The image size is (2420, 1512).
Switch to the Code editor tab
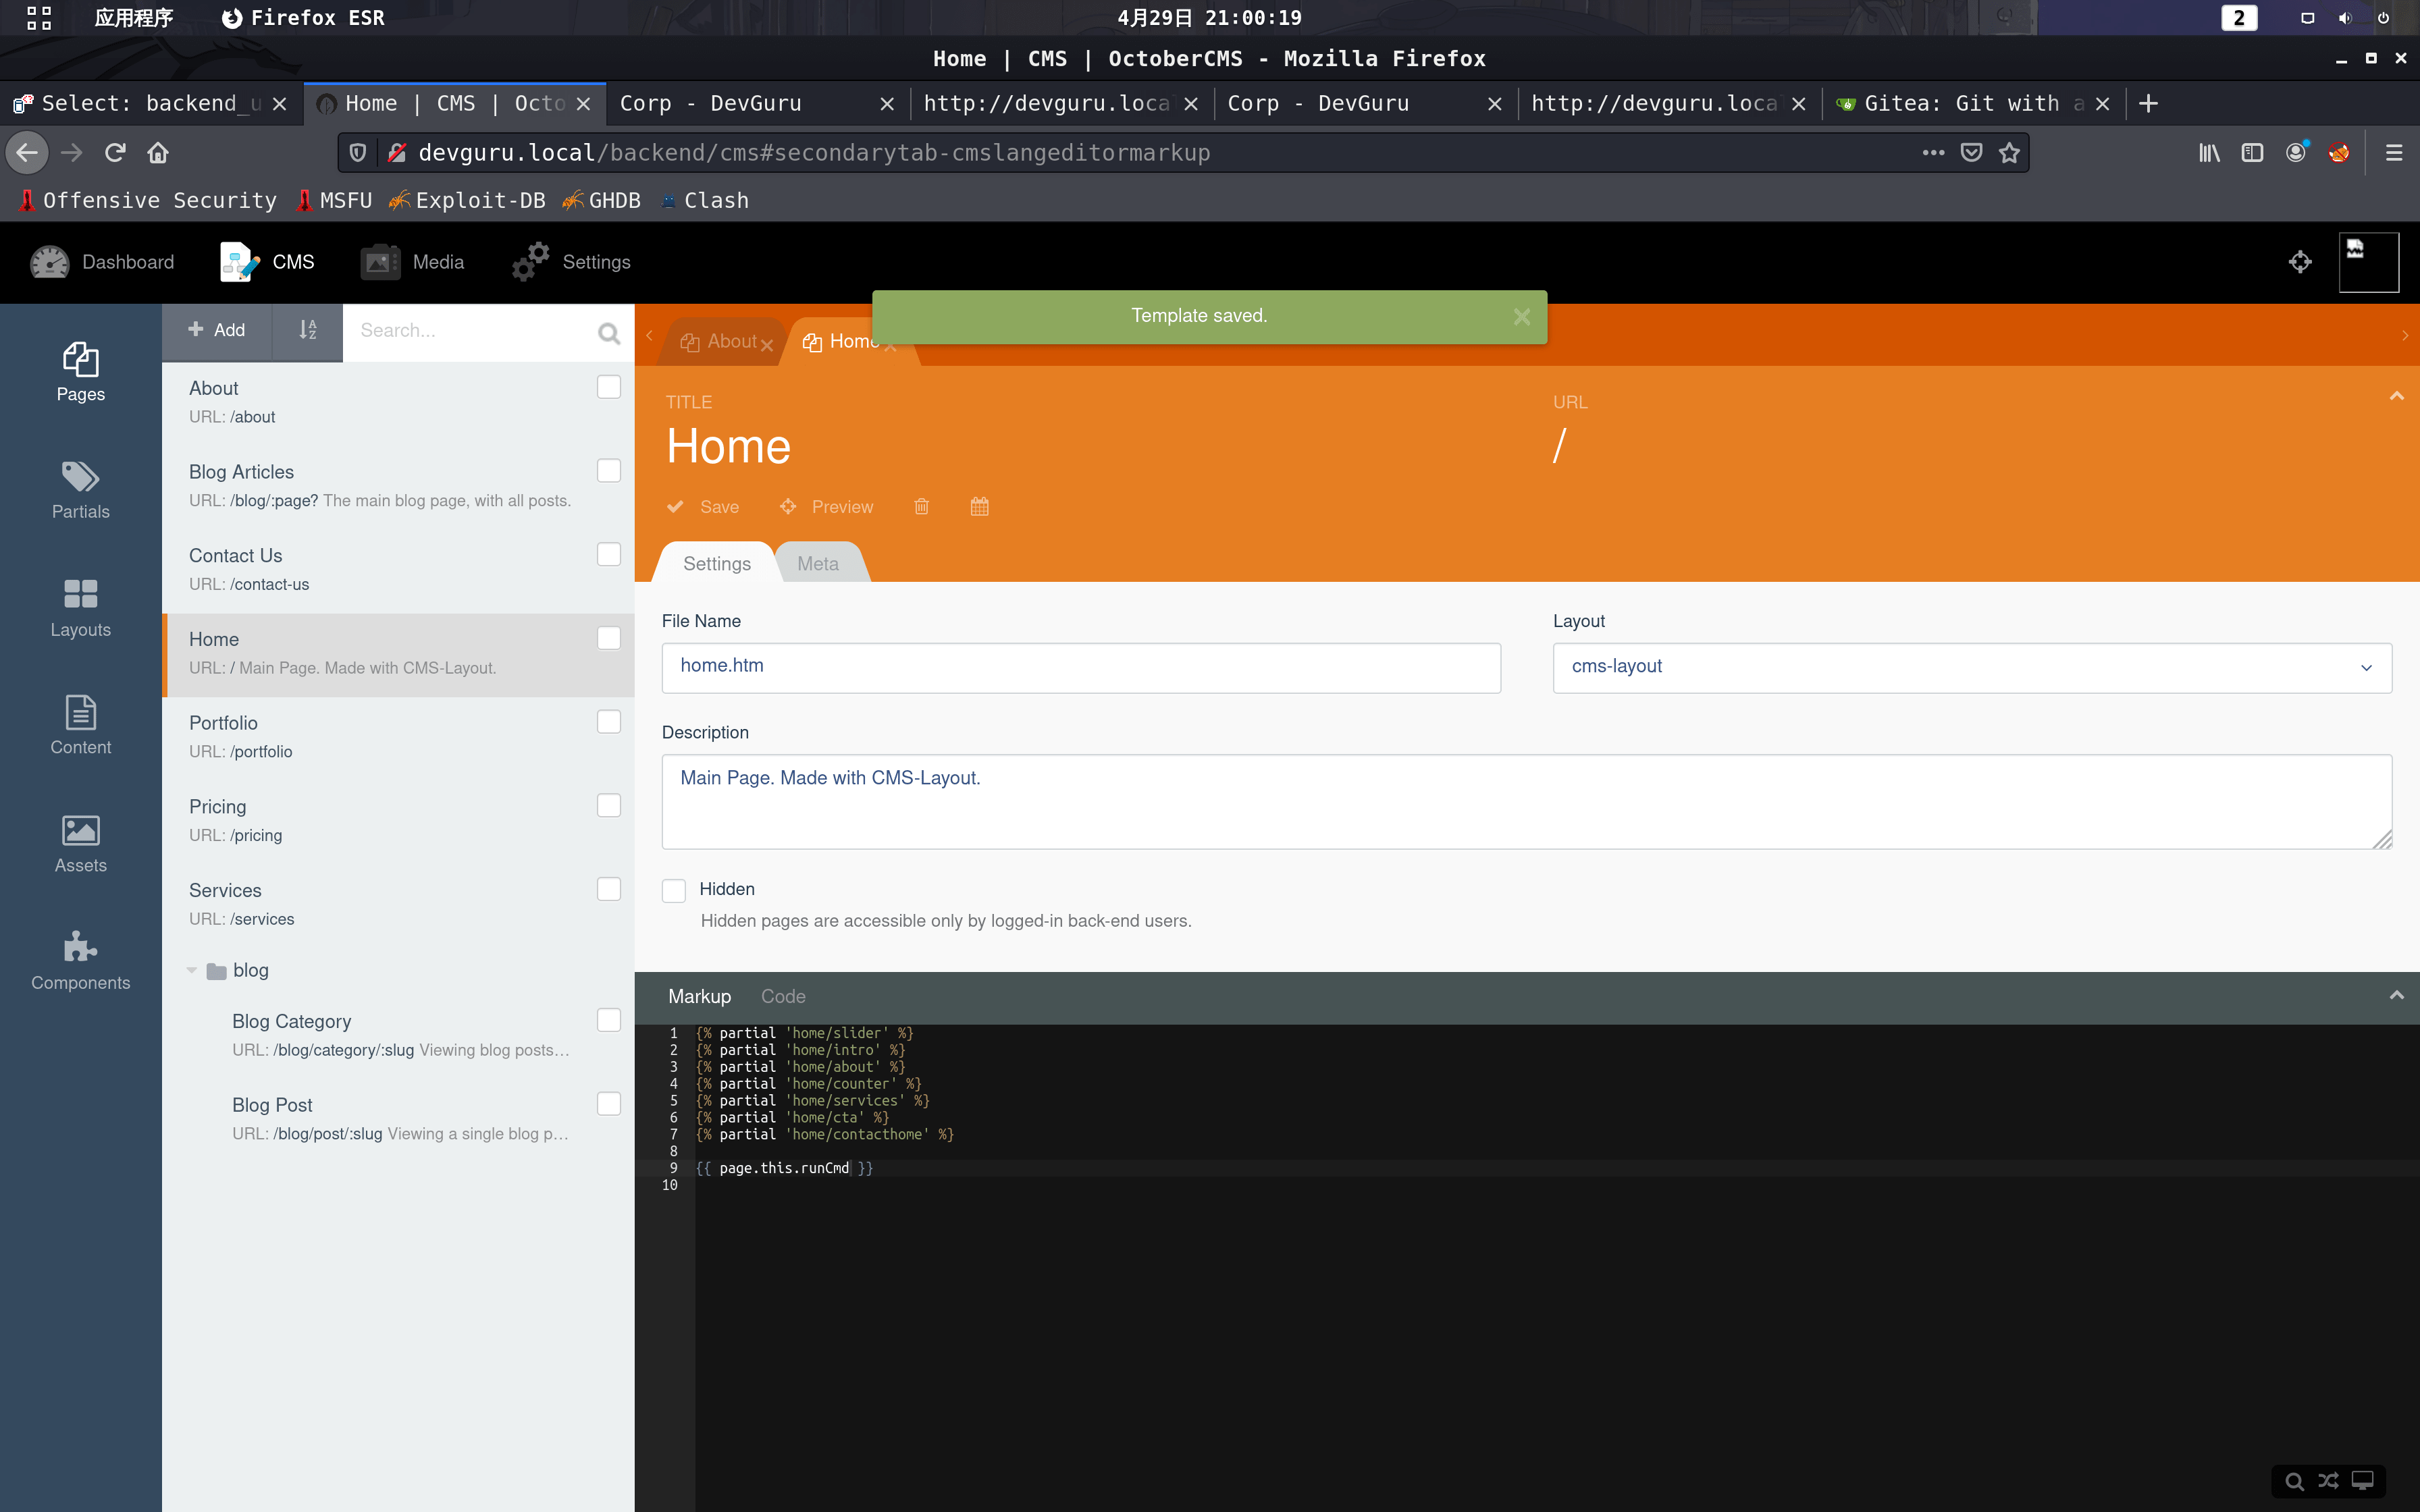tap(783, 997)
